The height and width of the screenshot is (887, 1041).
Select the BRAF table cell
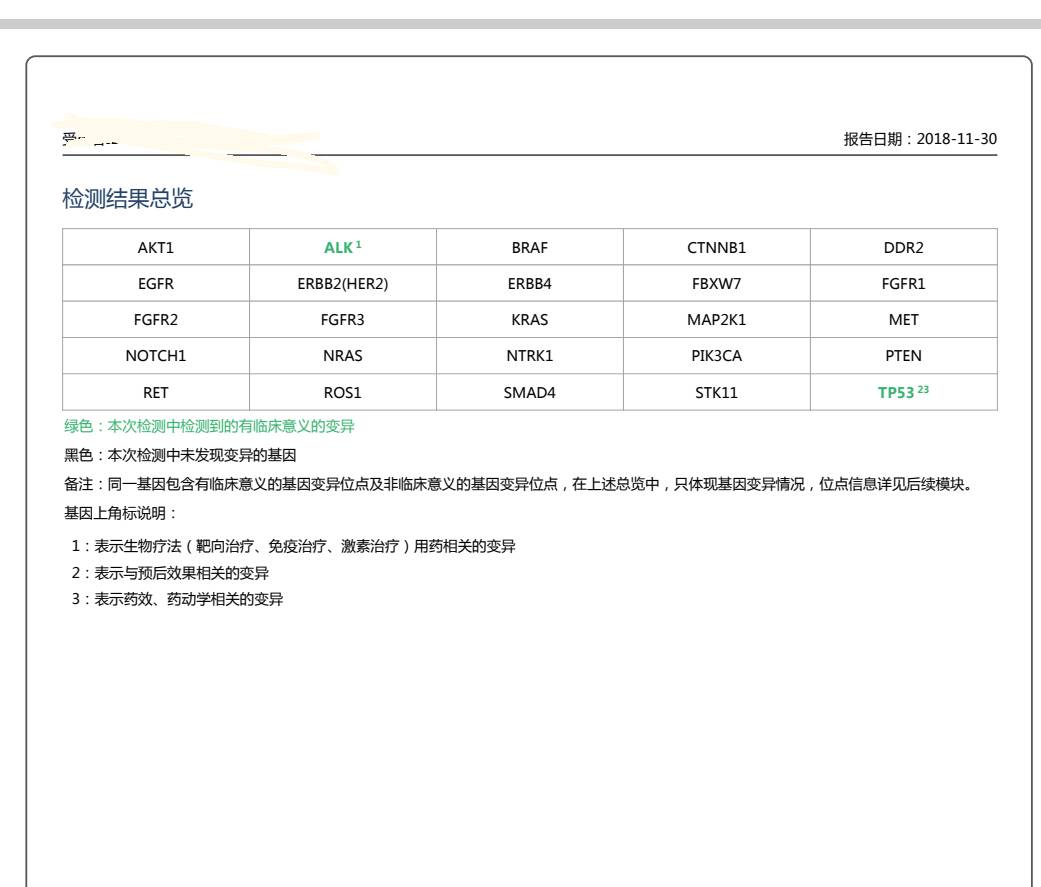tap(529, 248)
